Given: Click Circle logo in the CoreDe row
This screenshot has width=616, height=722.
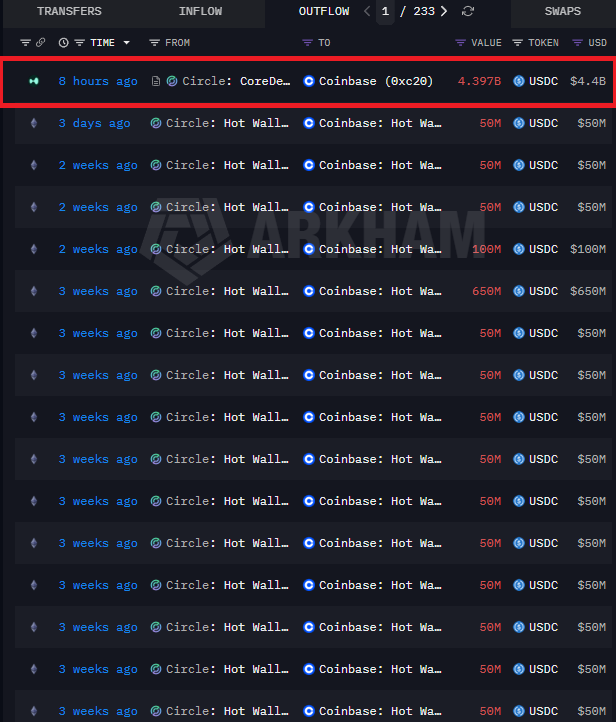Looking at the screenshot, I should click(172, 81).
